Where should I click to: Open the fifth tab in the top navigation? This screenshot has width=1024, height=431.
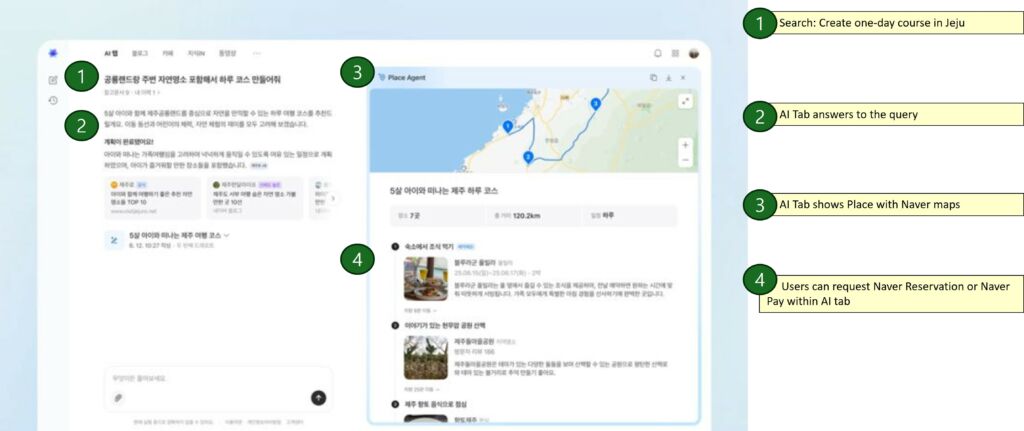228,54
